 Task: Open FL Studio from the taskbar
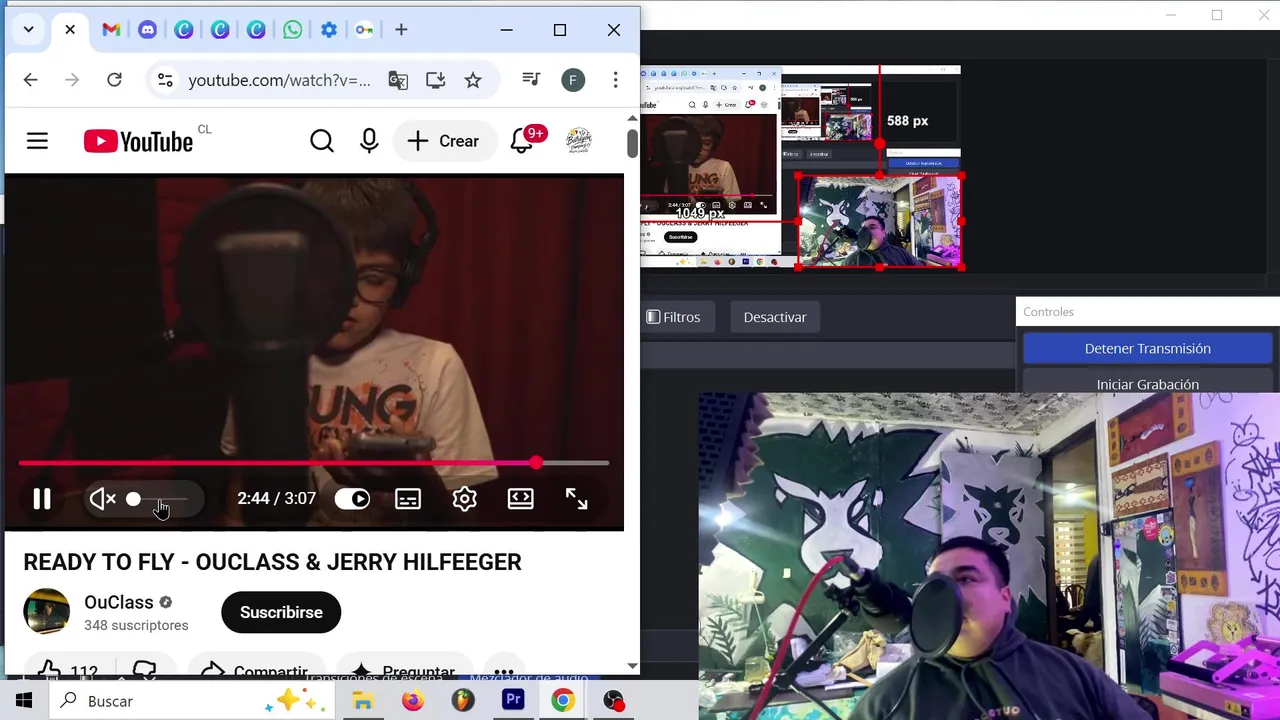462,701
